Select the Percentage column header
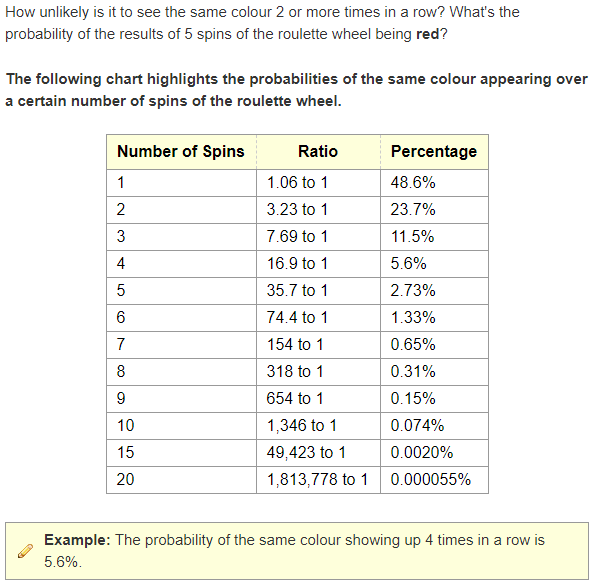The image size is (597, 587). (434, 152)
